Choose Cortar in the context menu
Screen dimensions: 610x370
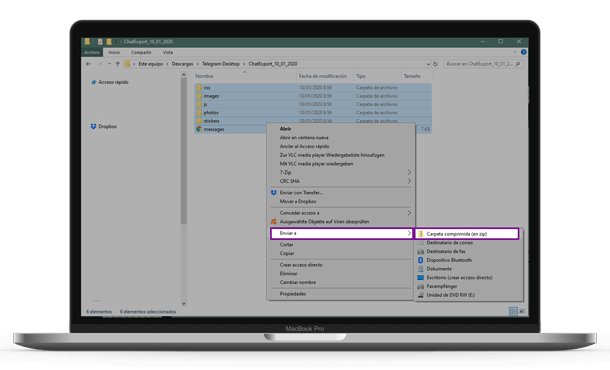[286, 245]
